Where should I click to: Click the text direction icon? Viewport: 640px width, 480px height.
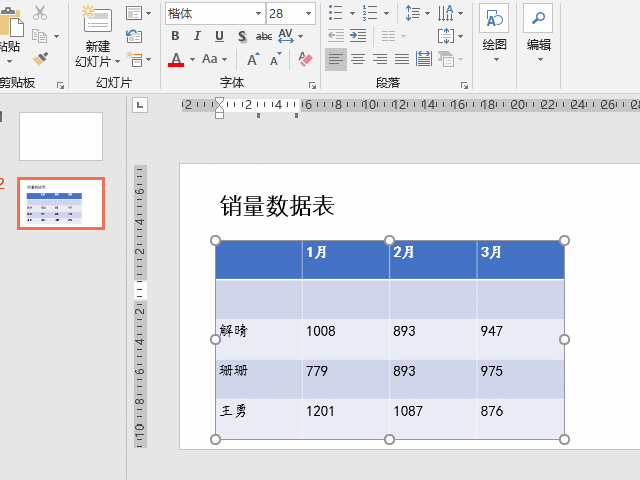click(x=445, y=13)
